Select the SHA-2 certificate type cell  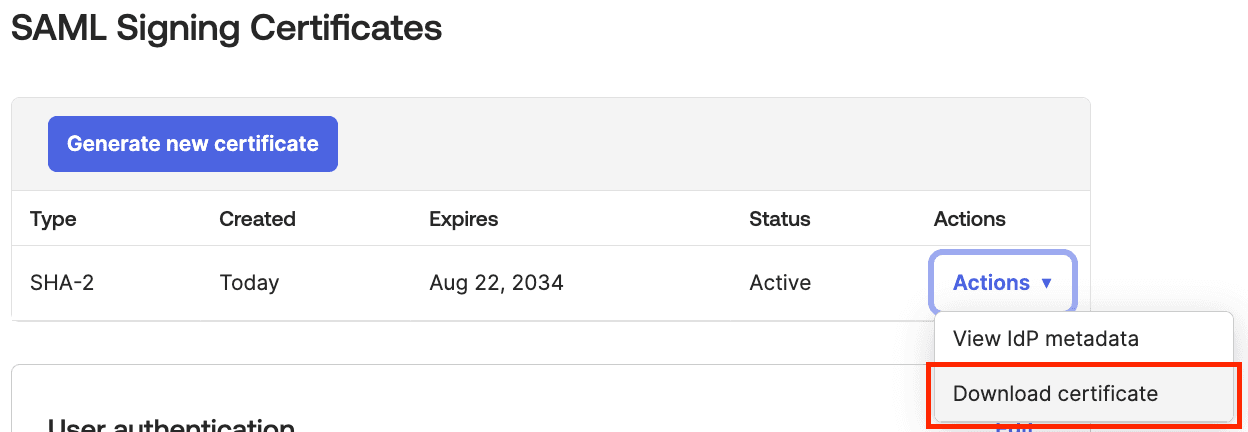tap(62, 283)
